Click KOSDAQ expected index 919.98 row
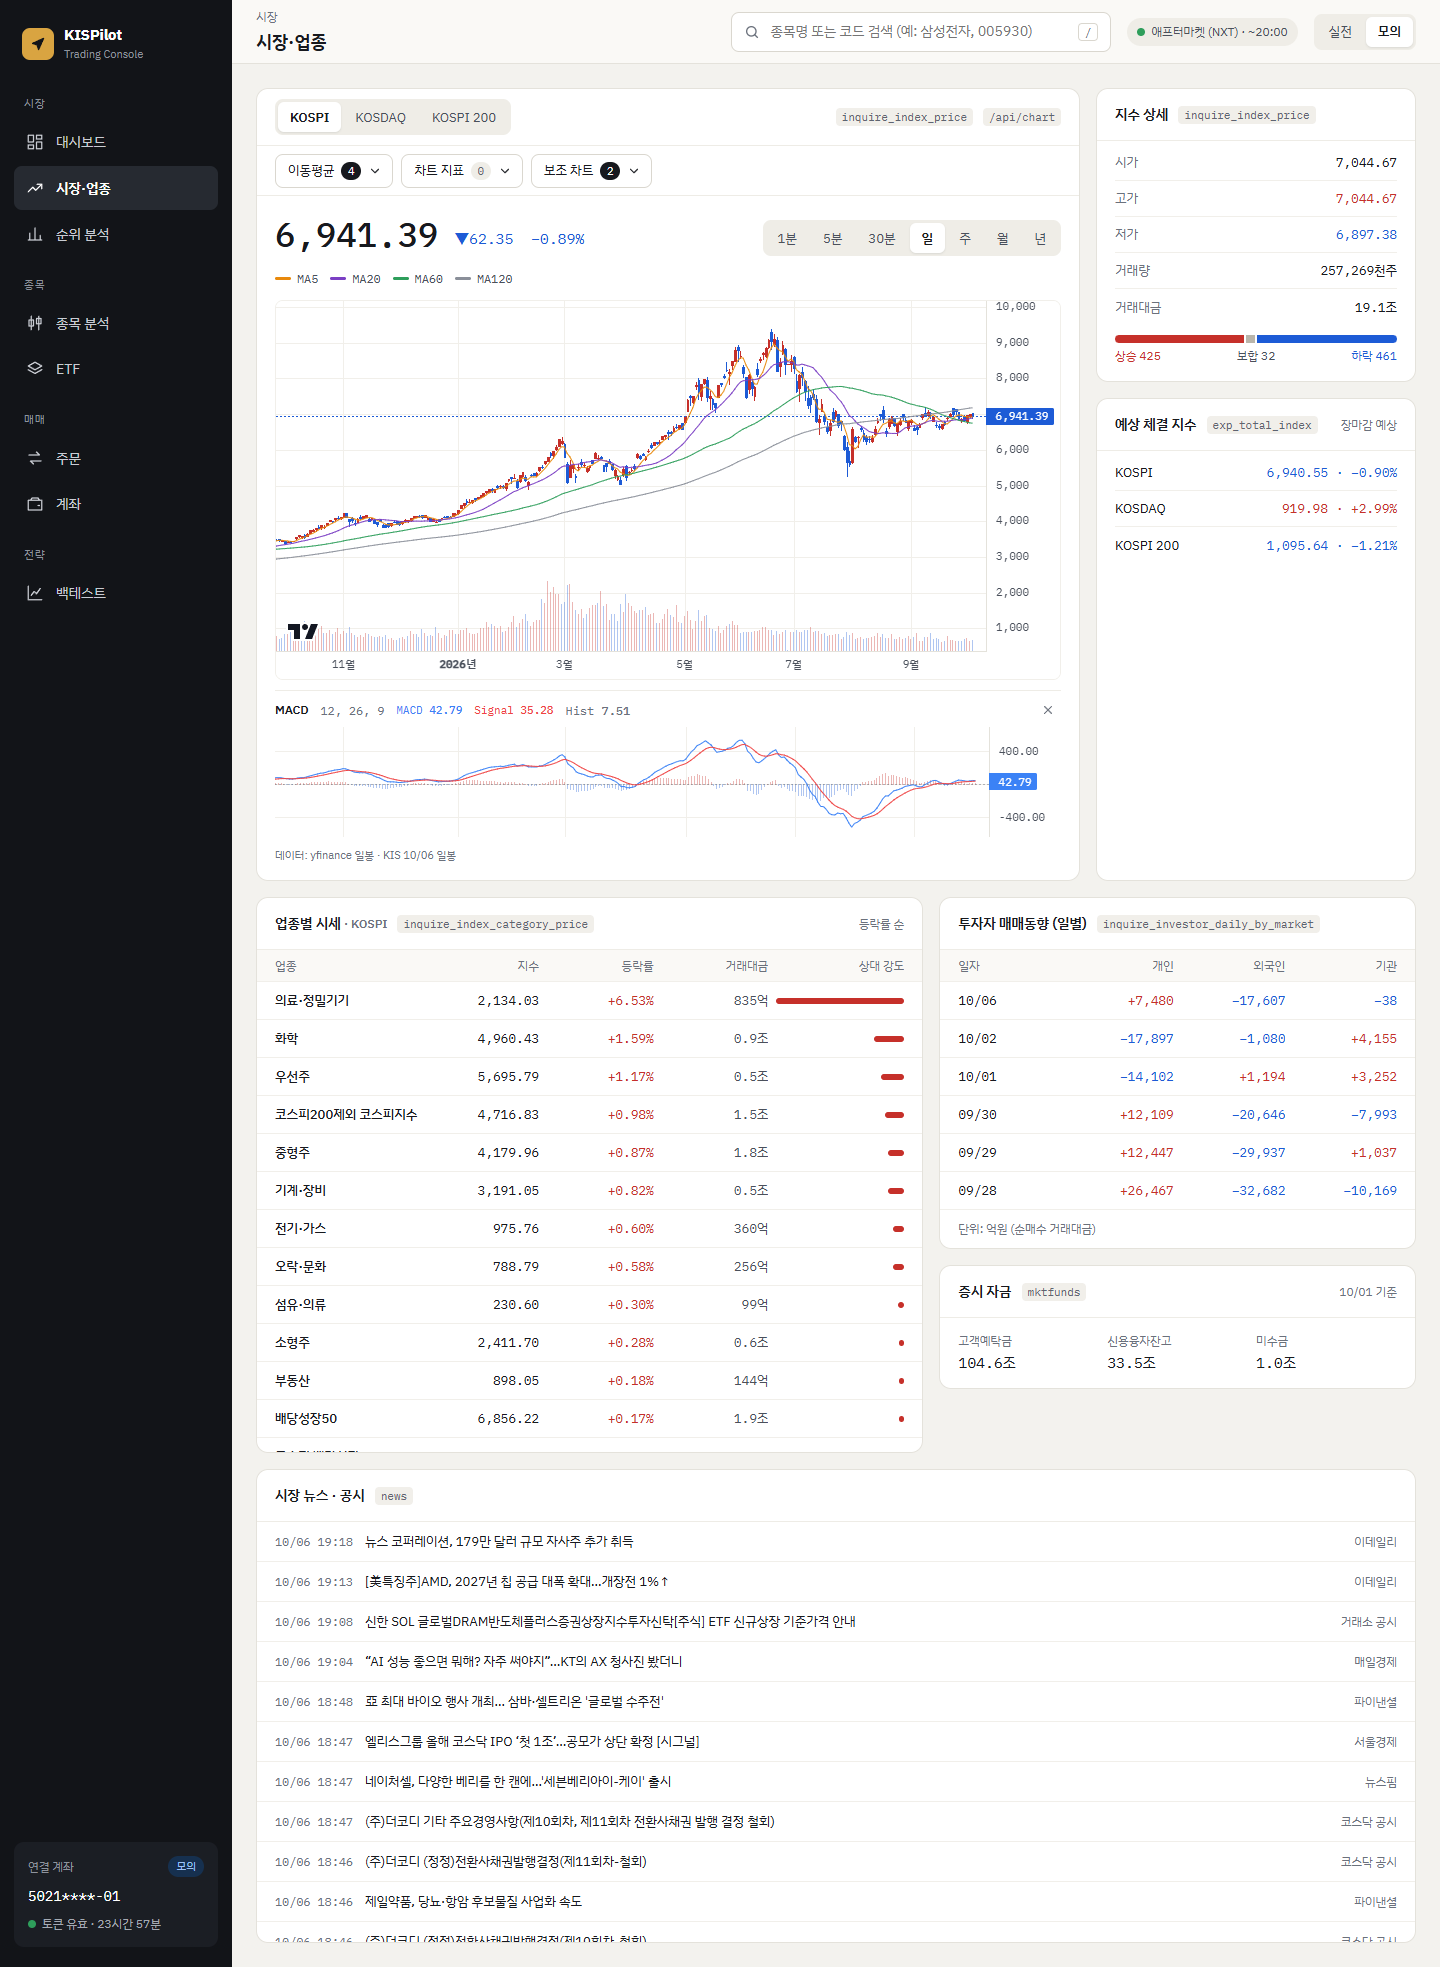1440x1967 pixels. (1256, 509)
